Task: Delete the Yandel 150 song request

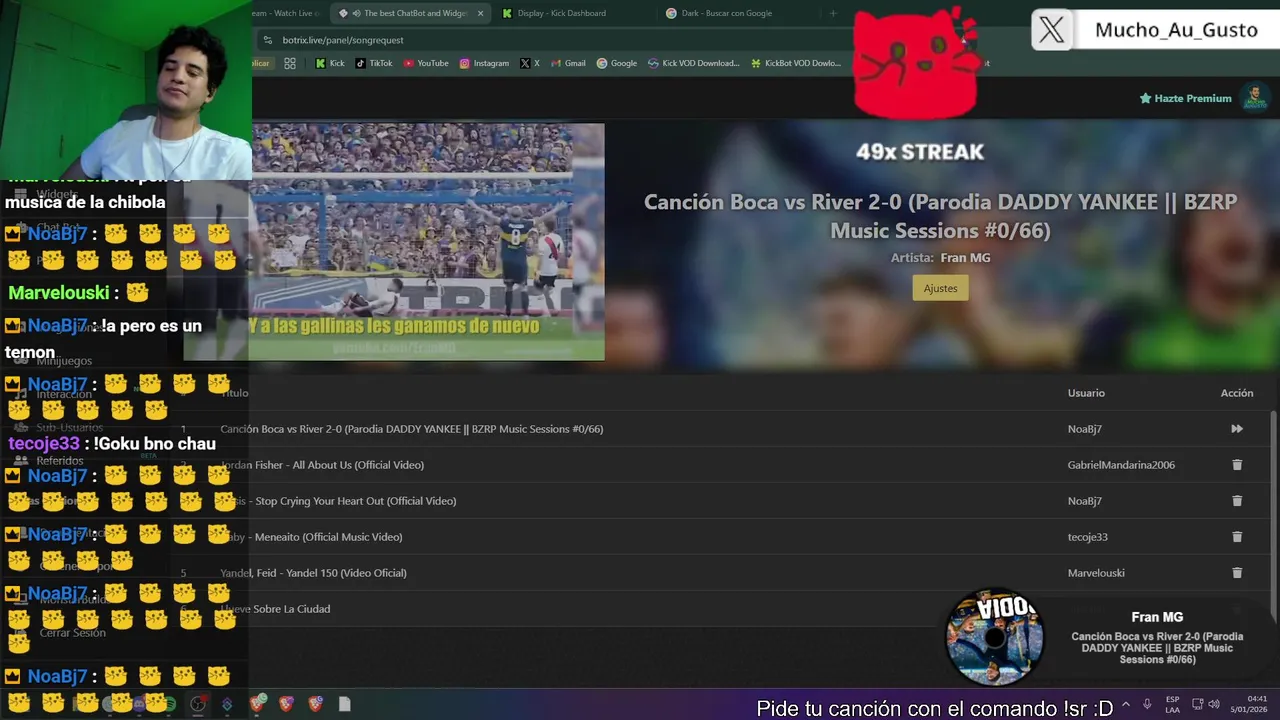Action: point(1237,573)
